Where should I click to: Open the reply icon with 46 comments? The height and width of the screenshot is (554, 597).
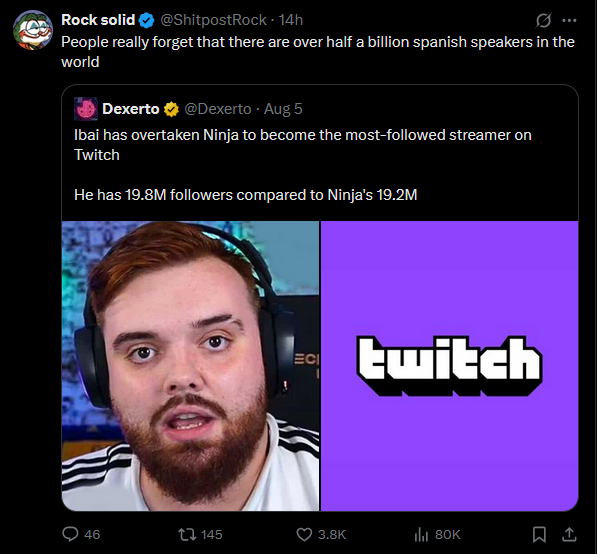click(70, 534)
